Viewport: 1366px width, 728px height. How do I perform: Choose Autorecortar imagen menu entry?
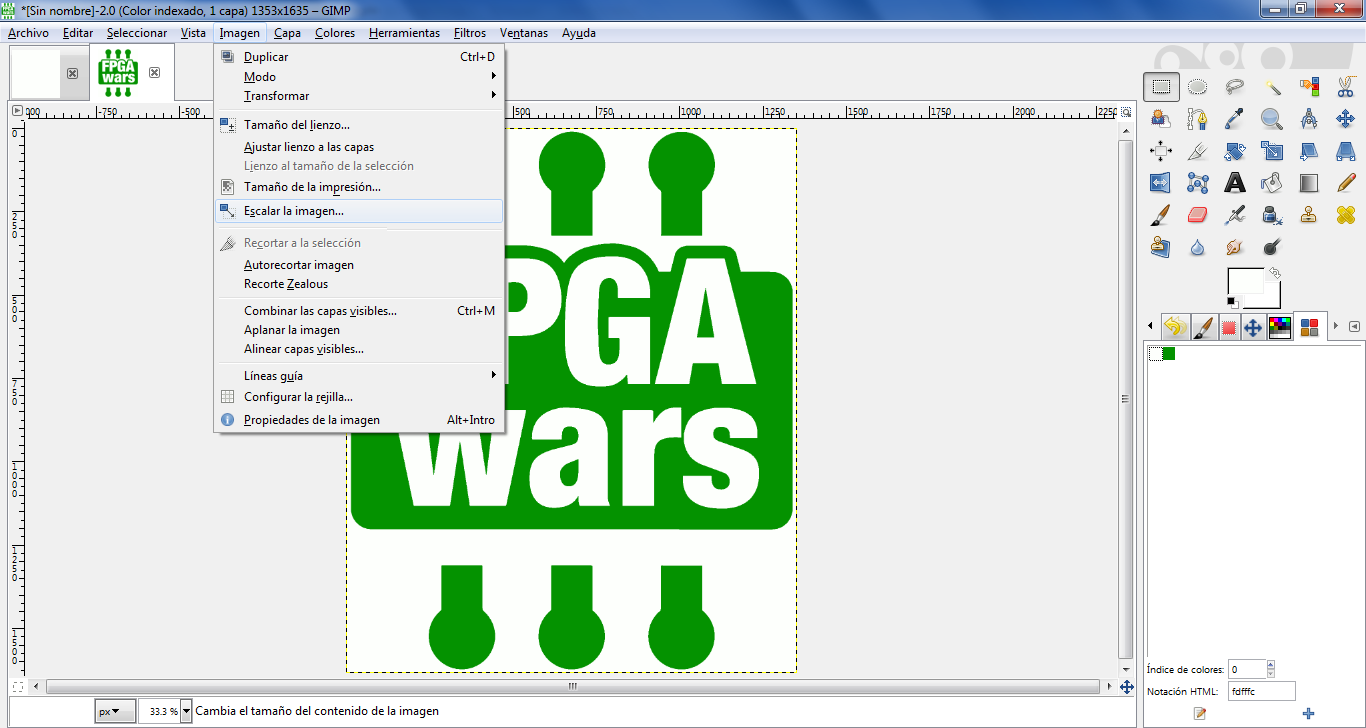point(359,265)
